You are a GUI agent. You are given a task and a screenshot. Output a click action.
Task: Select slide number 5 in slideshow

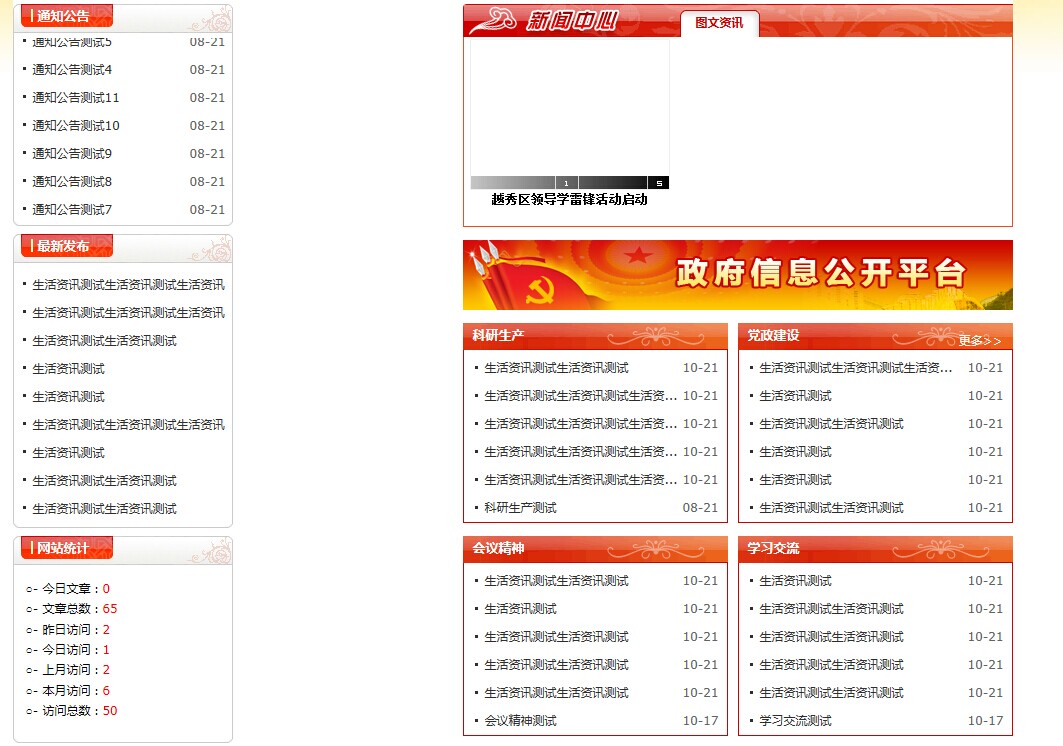[x=658, y=183]
